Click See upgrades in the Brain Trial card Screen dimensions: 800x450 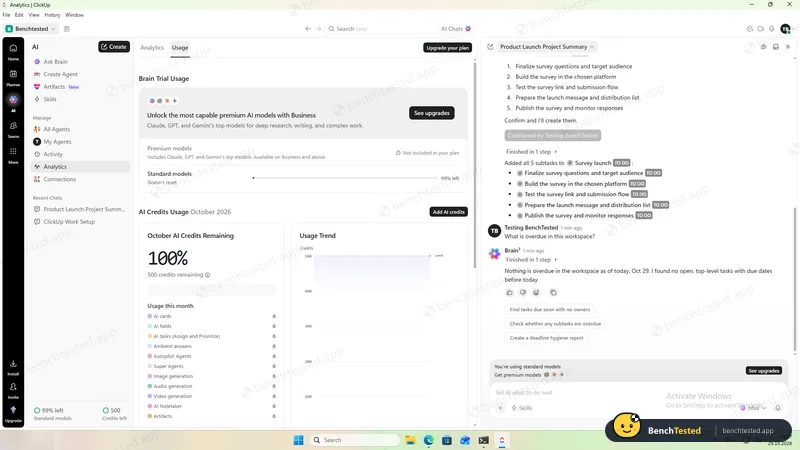tap(432, 113)
